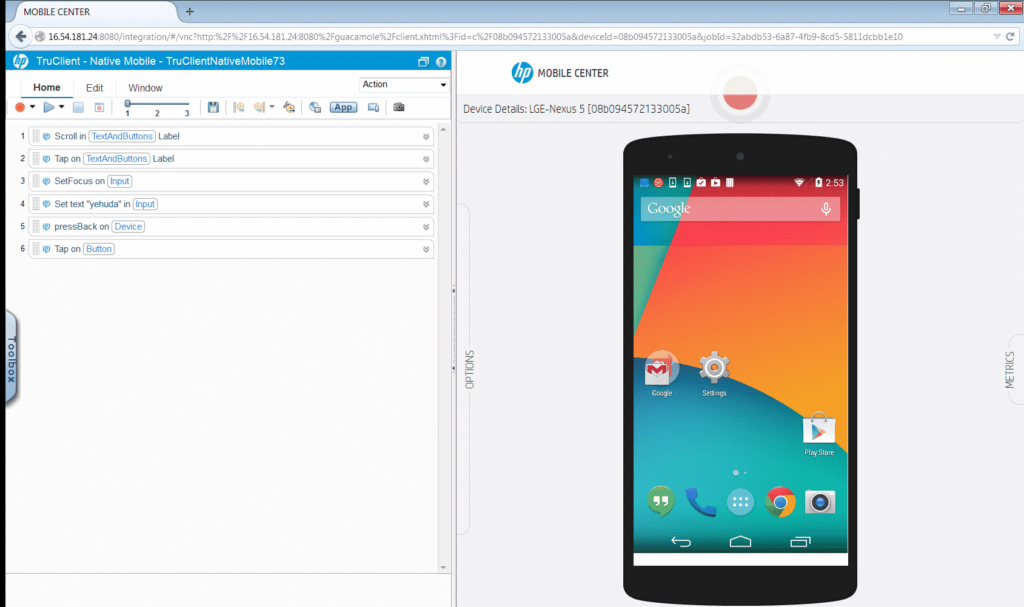
Task: Click the toggle-breakpoint toolbar icon
Action: point(260,107)
